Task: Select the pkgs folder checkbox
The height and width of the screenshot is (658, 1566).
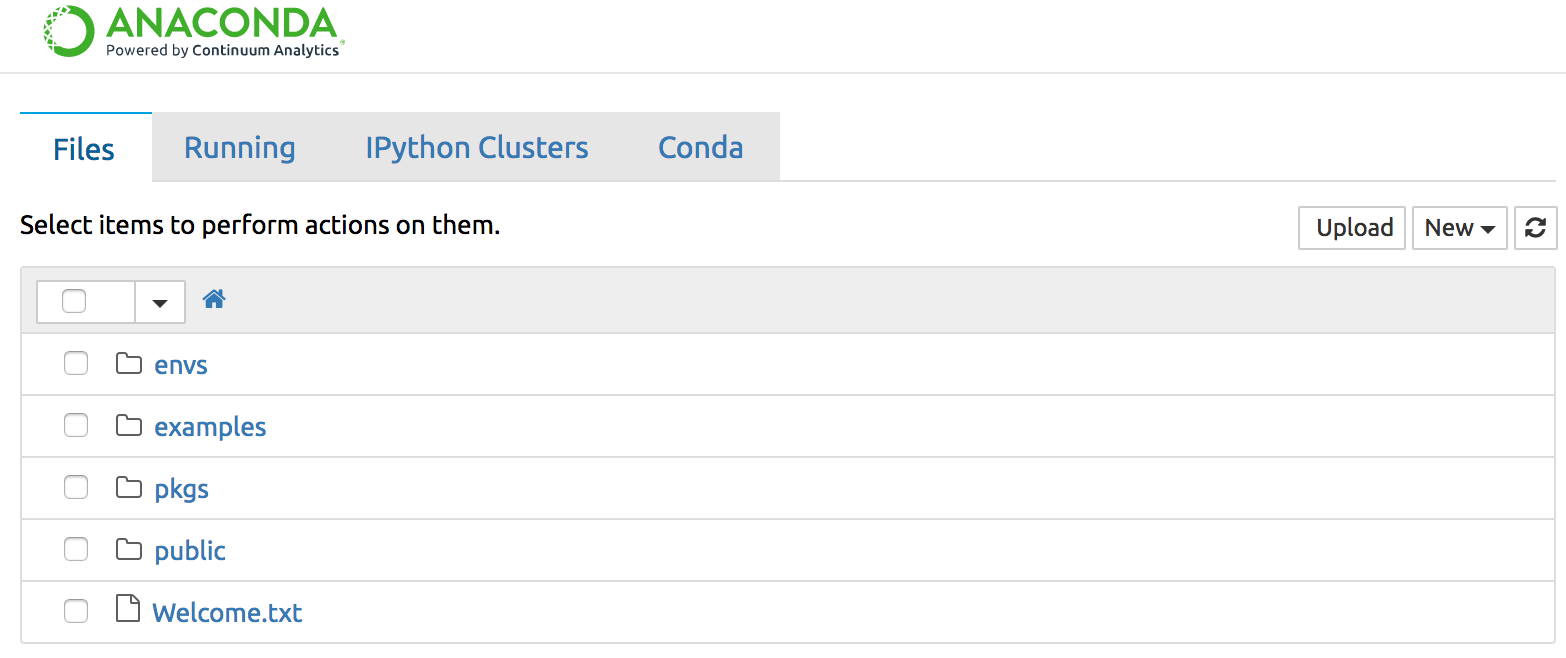Action: click(x=76, y=487)
